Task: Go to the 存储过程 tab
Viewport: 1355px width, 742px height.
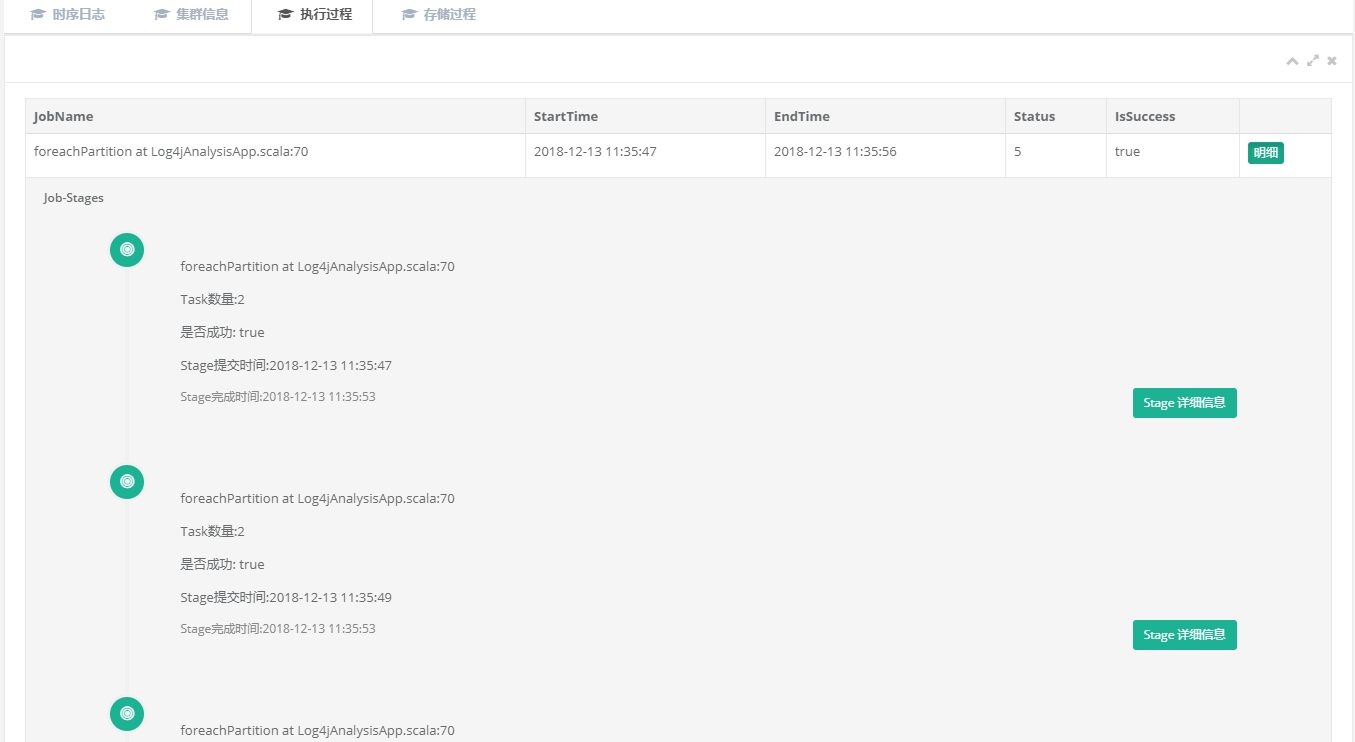Action: pos(438,15)
